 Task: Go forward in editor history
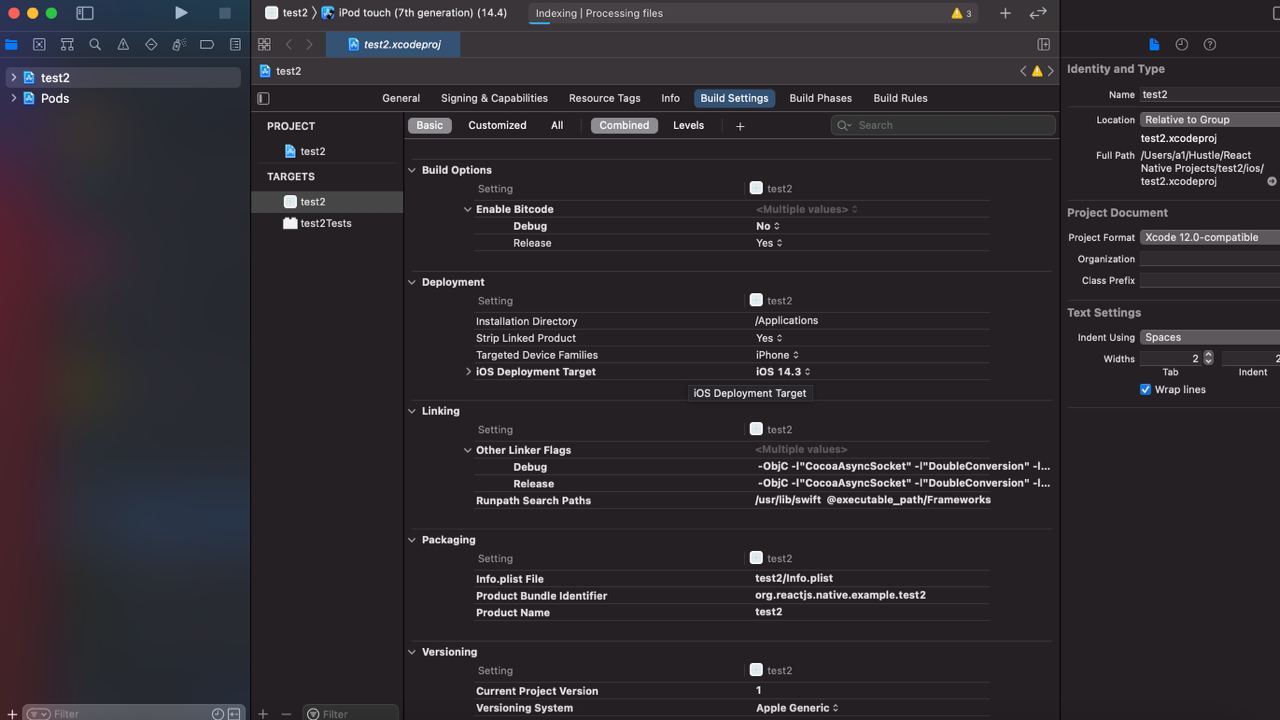[x=309, y=44]
